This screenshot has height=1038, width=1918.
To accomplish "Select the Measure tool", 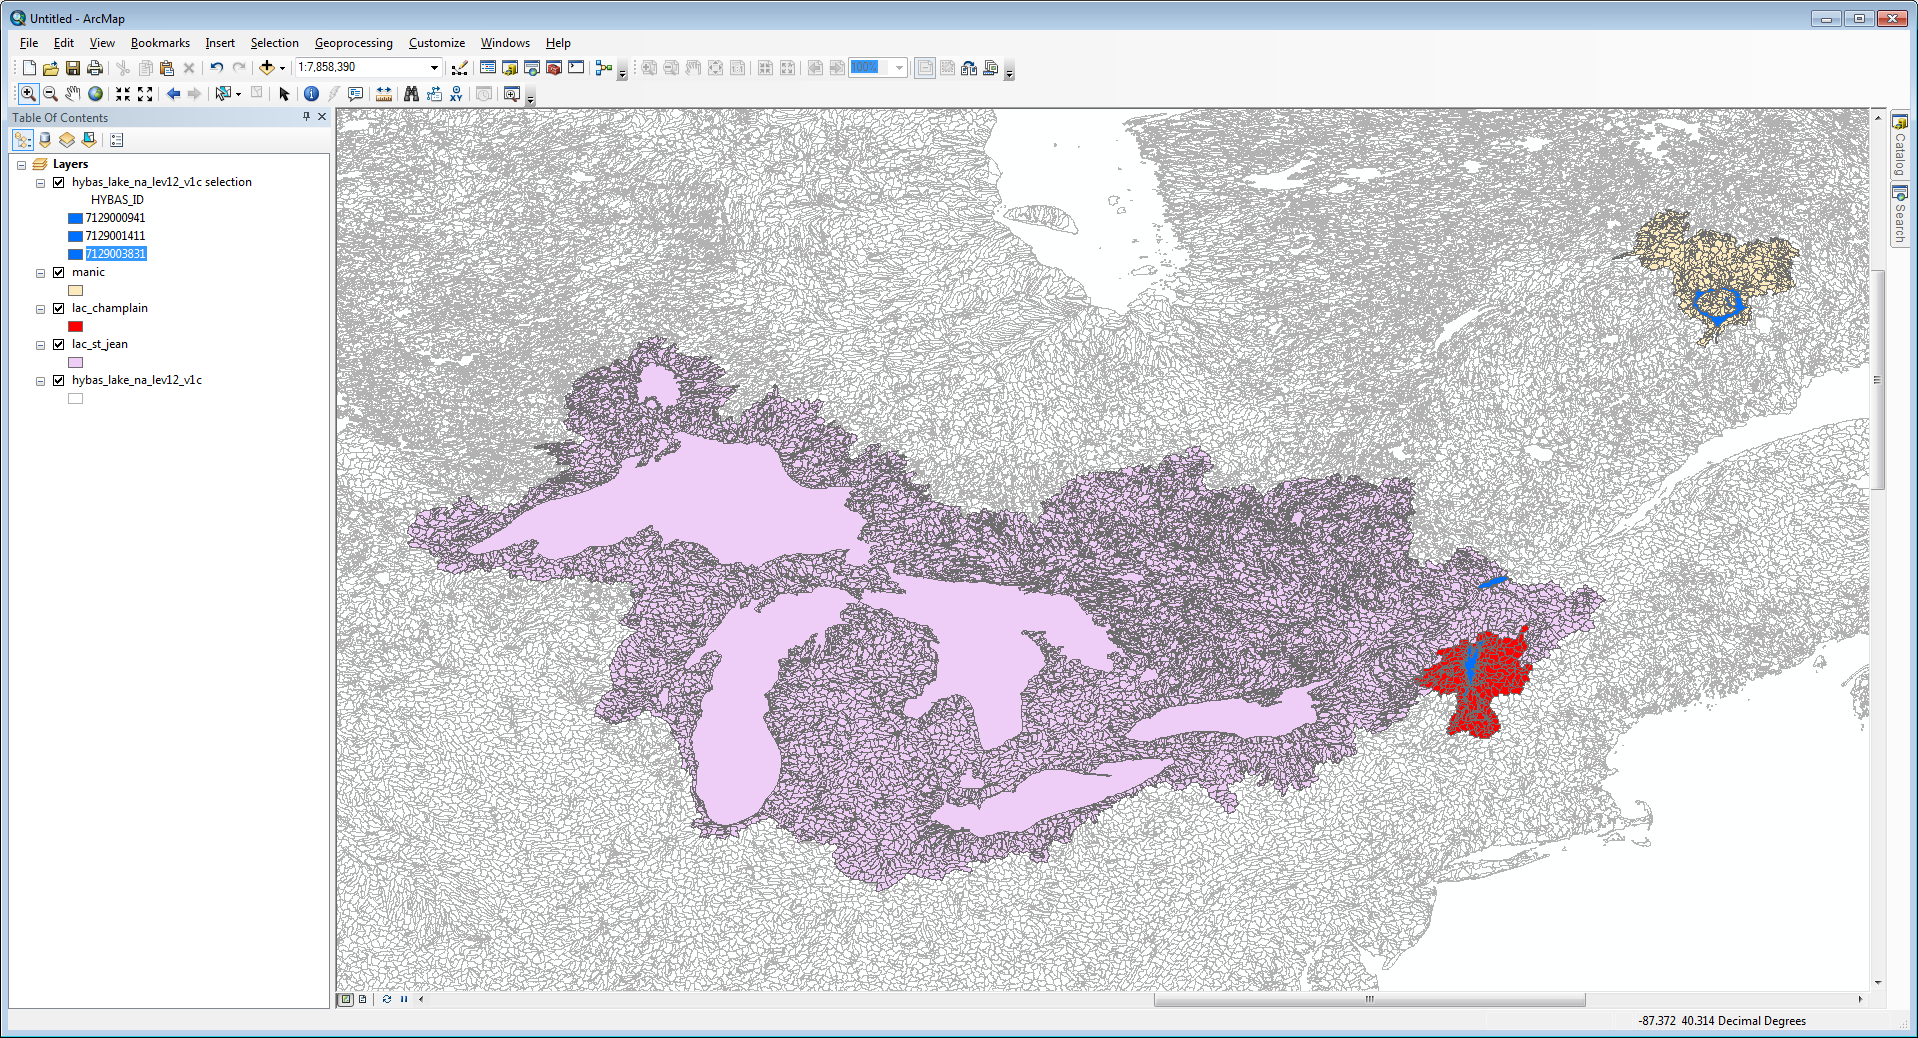I will click(x=384, y=93).
